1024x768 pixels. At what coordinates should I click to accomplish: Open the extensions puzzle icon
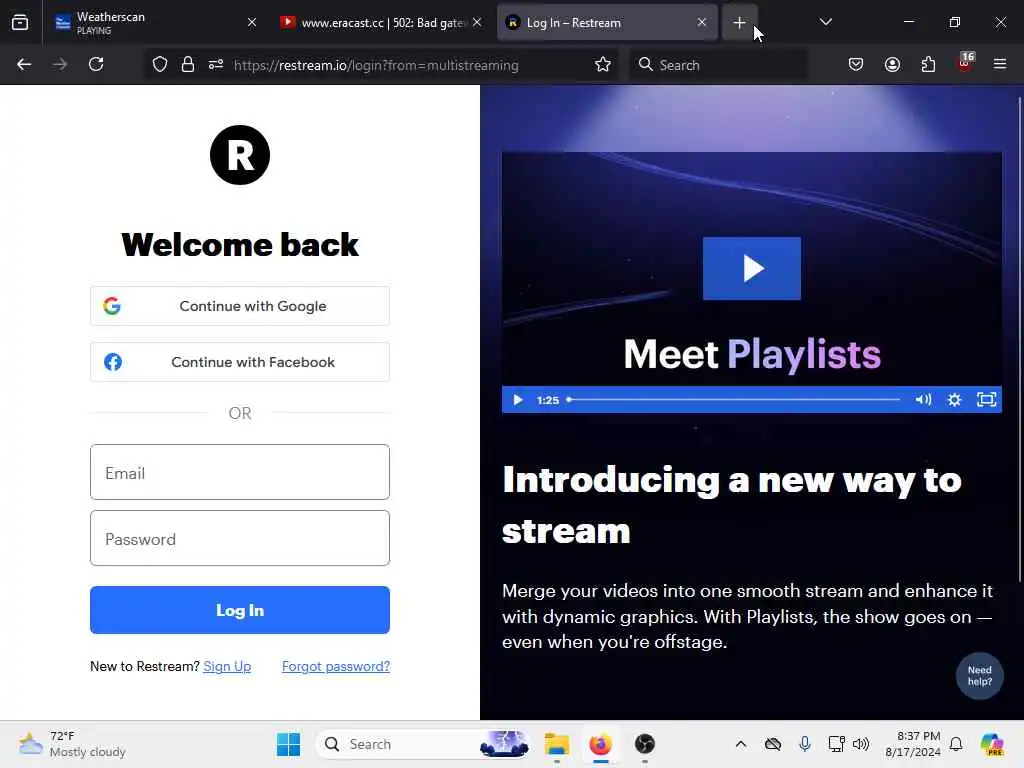[x=928, y=64]
